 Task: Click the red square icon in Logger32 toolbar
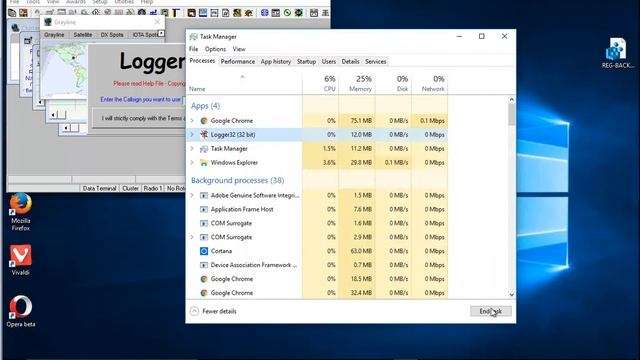23,13
